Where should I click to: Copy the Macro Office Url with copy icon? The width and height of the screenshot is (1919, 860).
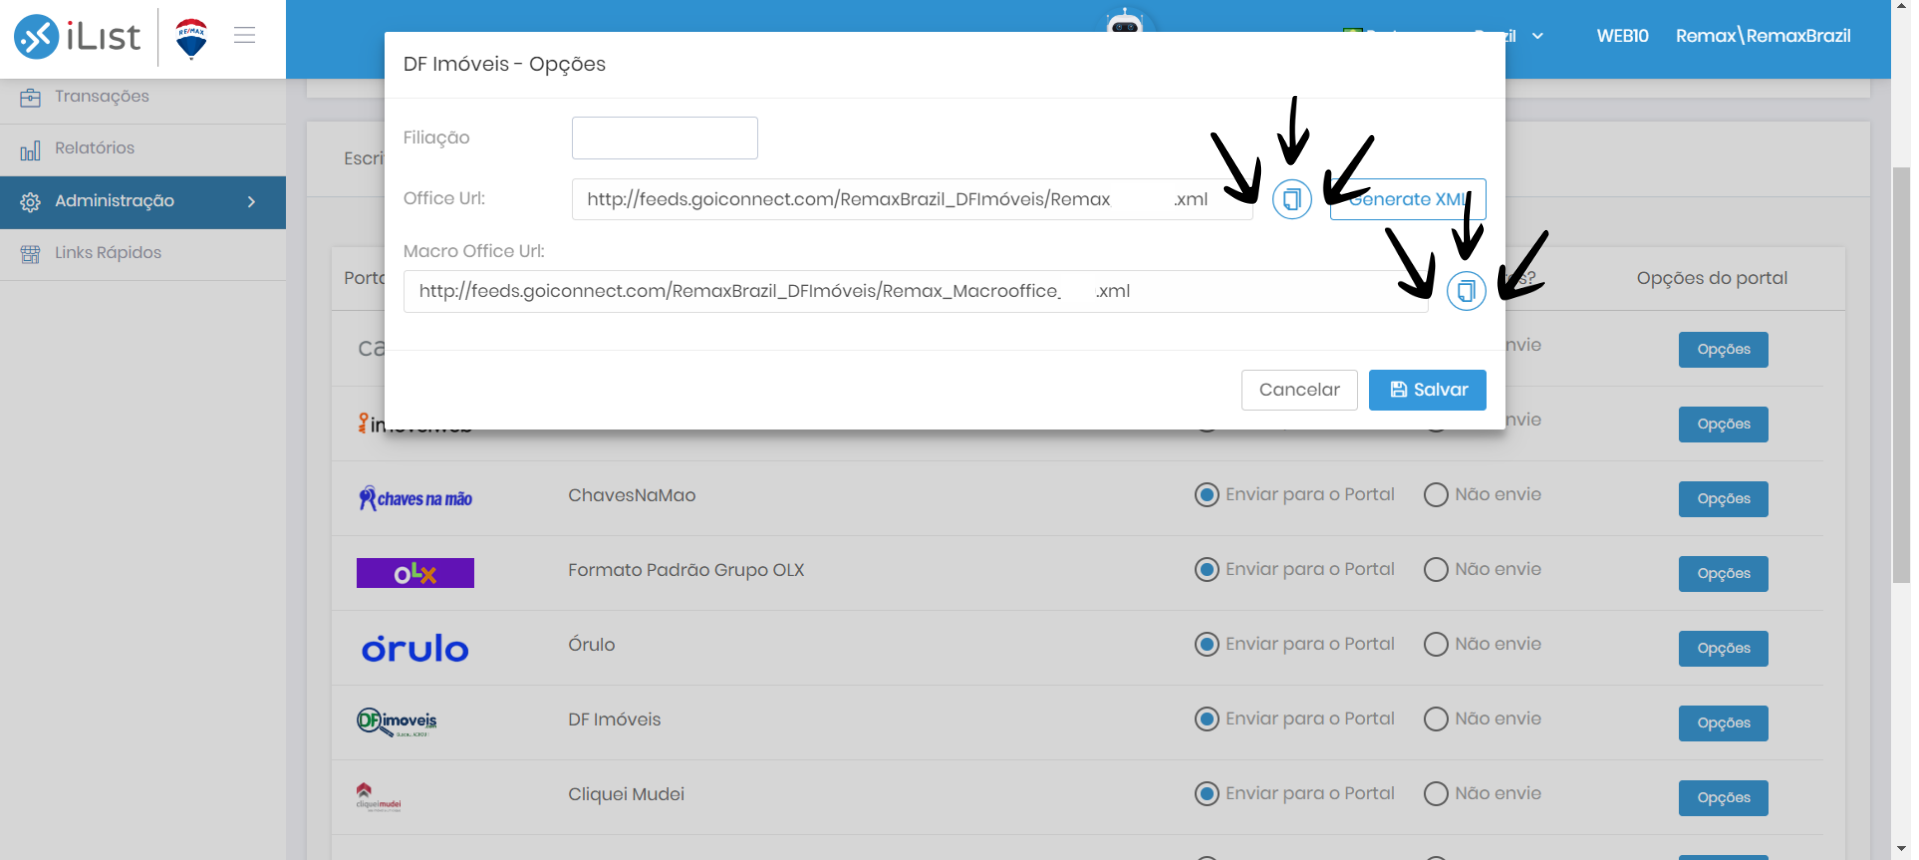pos(1466,291)
